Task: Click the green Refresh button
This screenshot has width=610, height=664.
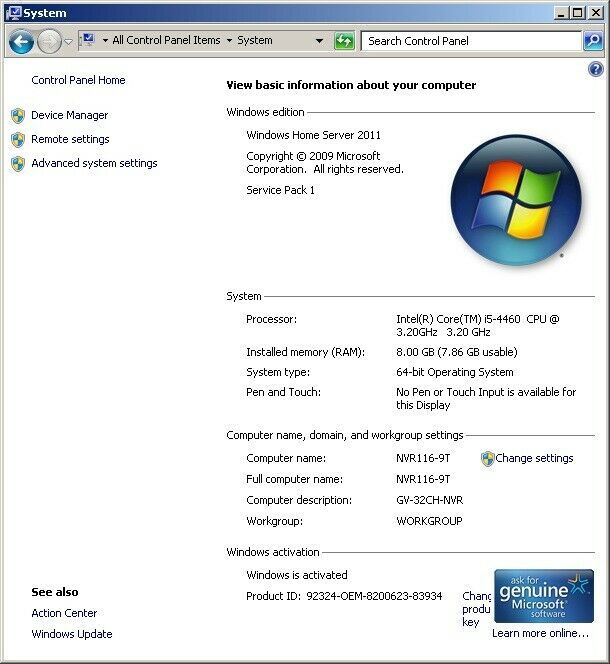Action: 344,41
